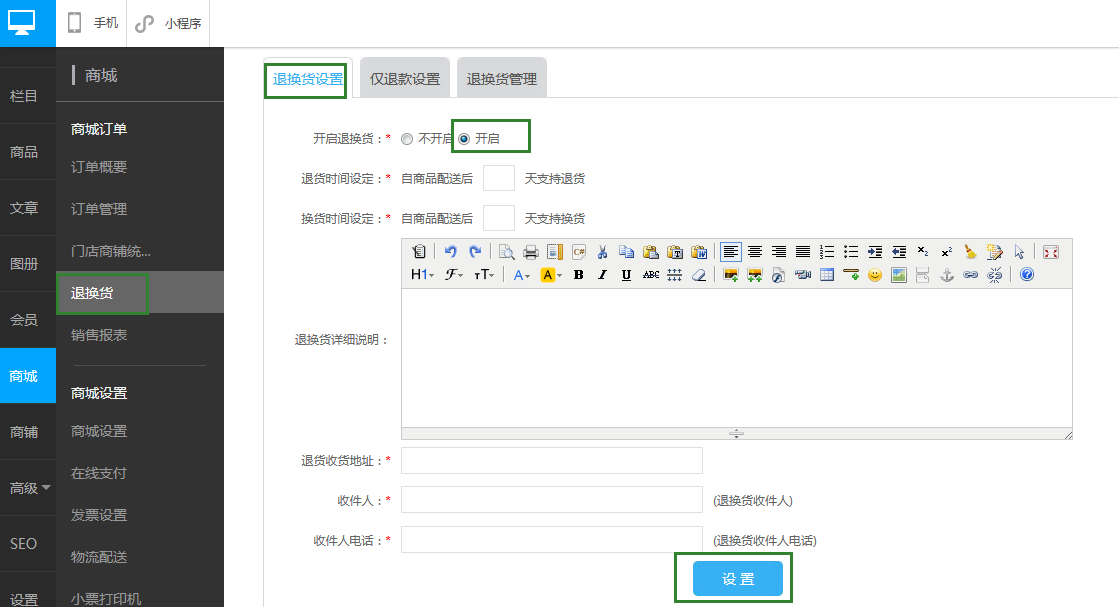This screenshot has height=607, width=1119.
Task: Select the 开启 radio option
Action: click(x=464, y=139)
